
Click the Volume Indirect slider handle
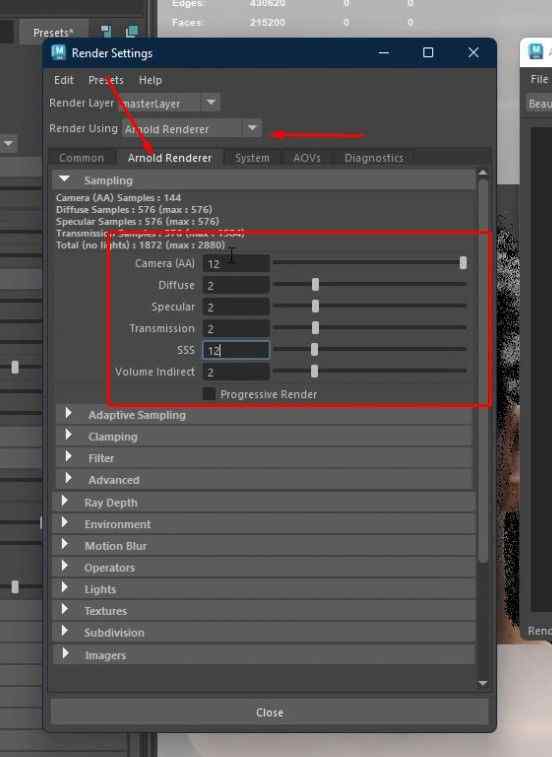314,371
